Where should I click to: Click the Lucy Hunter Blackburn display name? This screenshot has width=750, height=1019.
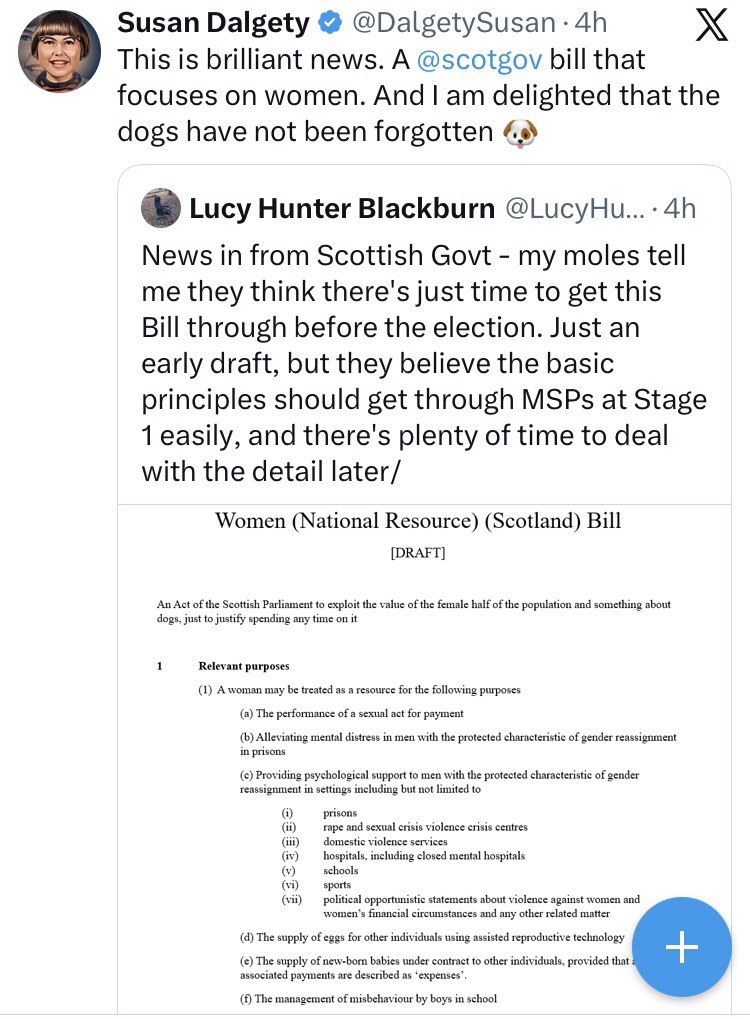[342, 208]
